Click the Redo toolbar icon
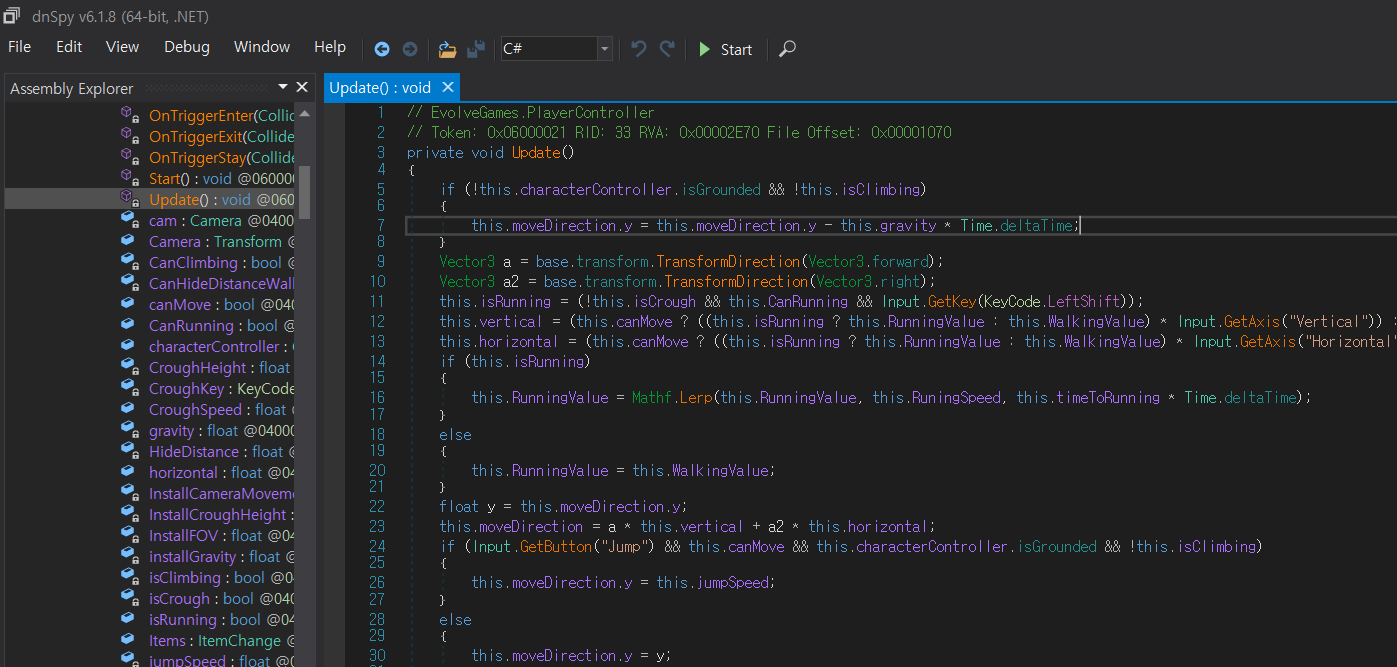 [x=667, y=49]
